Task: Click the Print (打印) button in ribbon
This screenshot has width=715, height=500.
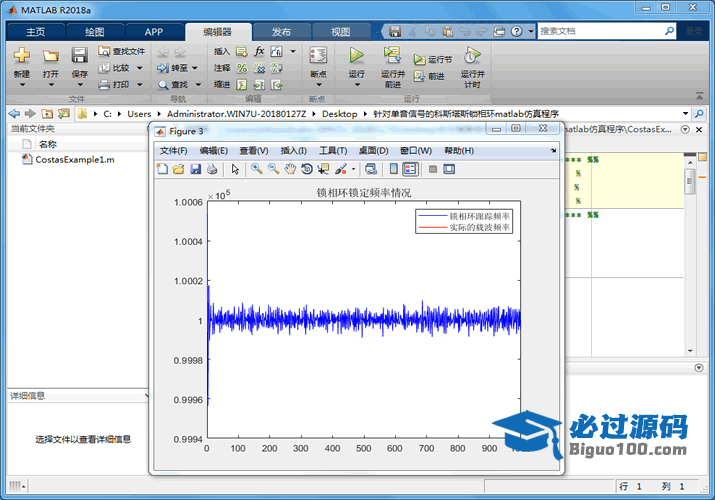Action: (x=116, y=84)
